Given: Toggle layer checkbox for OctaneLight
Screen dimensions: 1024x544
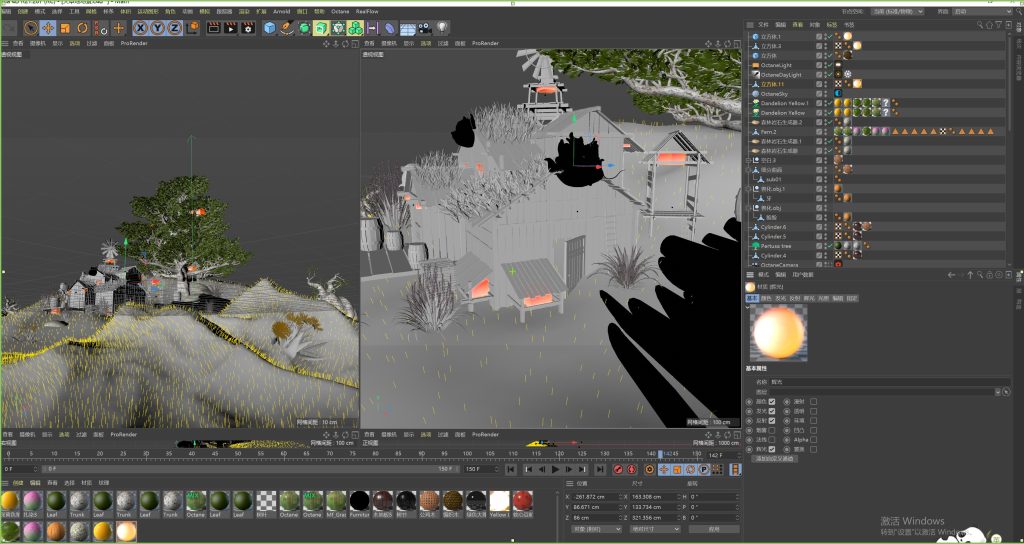Looking at the screenshot, I should (819, 65).
